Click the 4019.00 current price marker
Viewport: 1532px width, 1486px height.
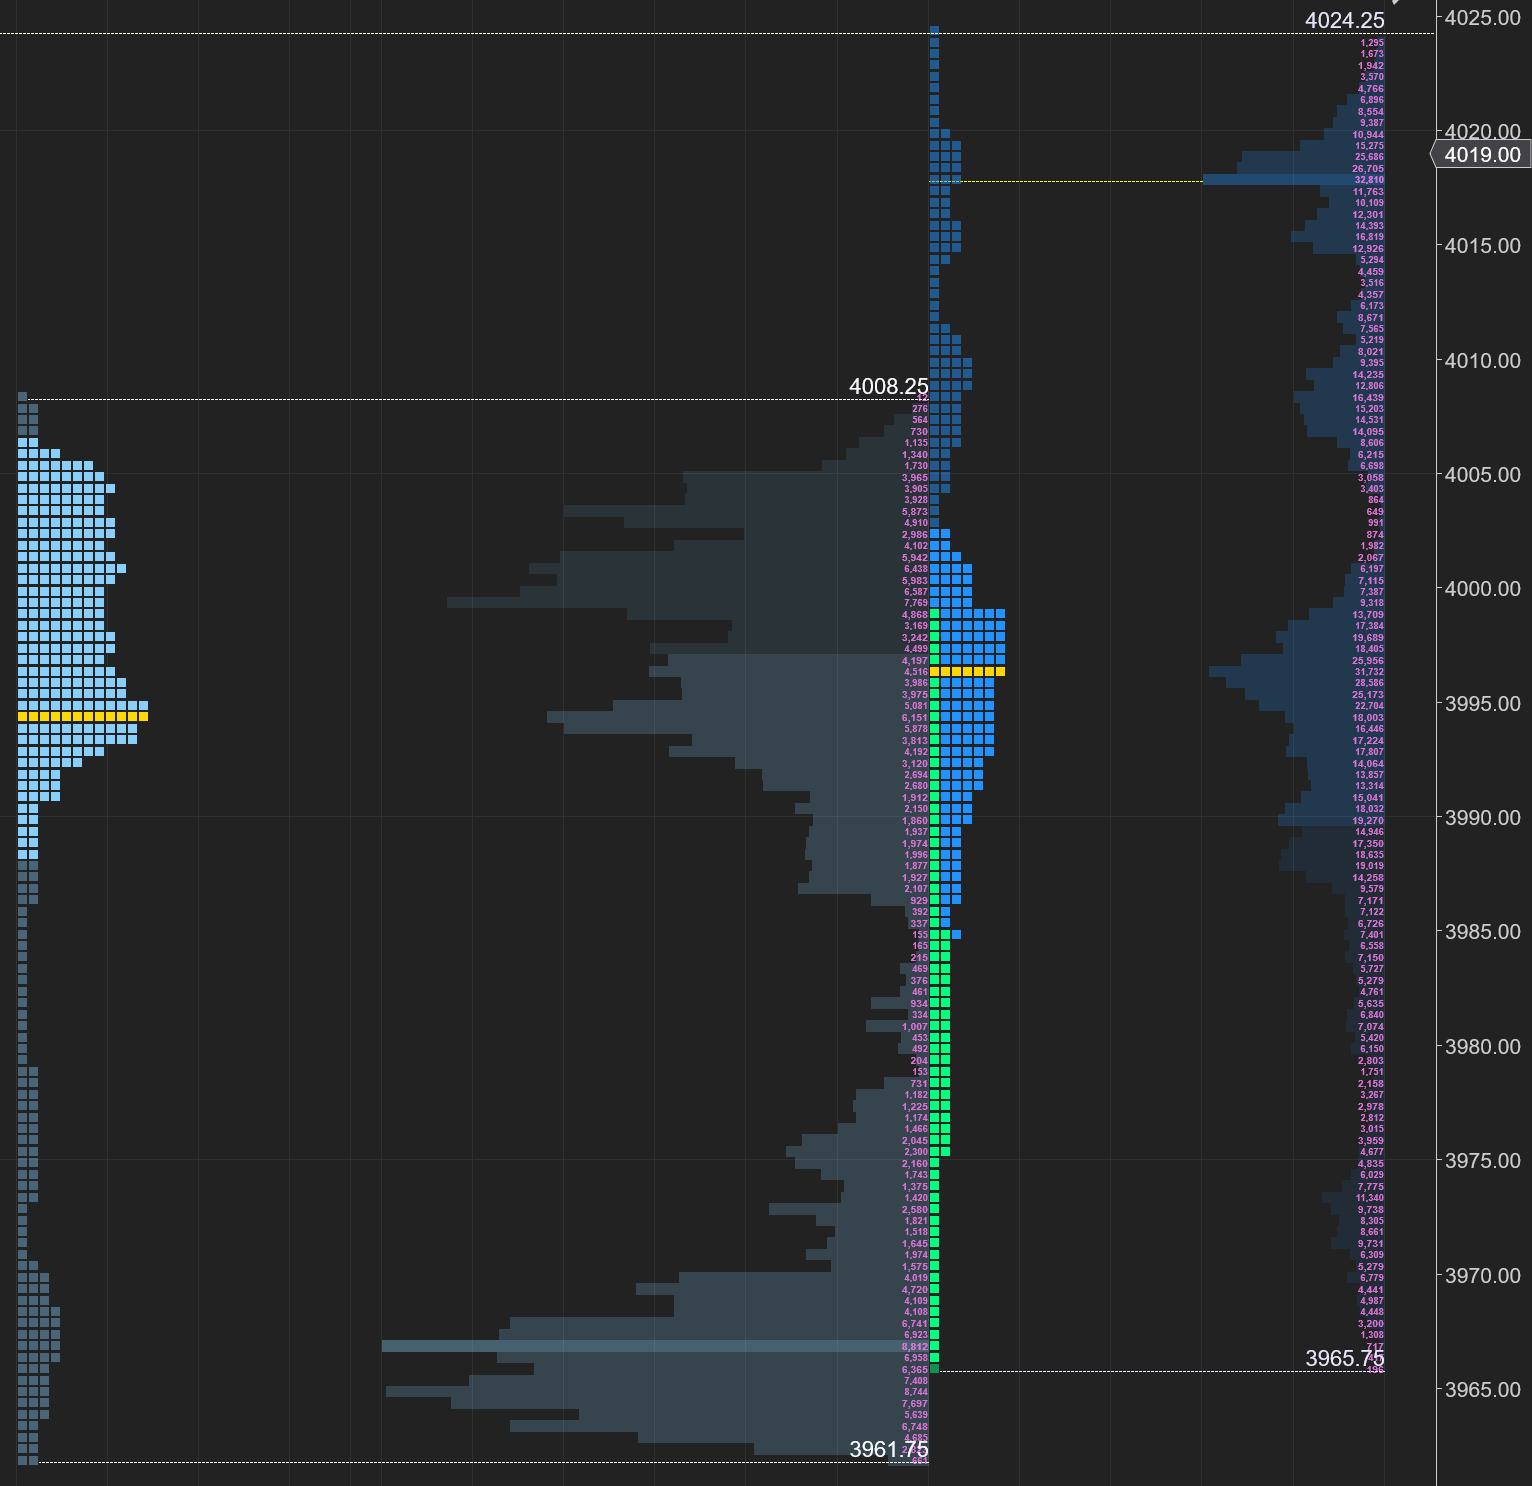[x=1482, y=155]
